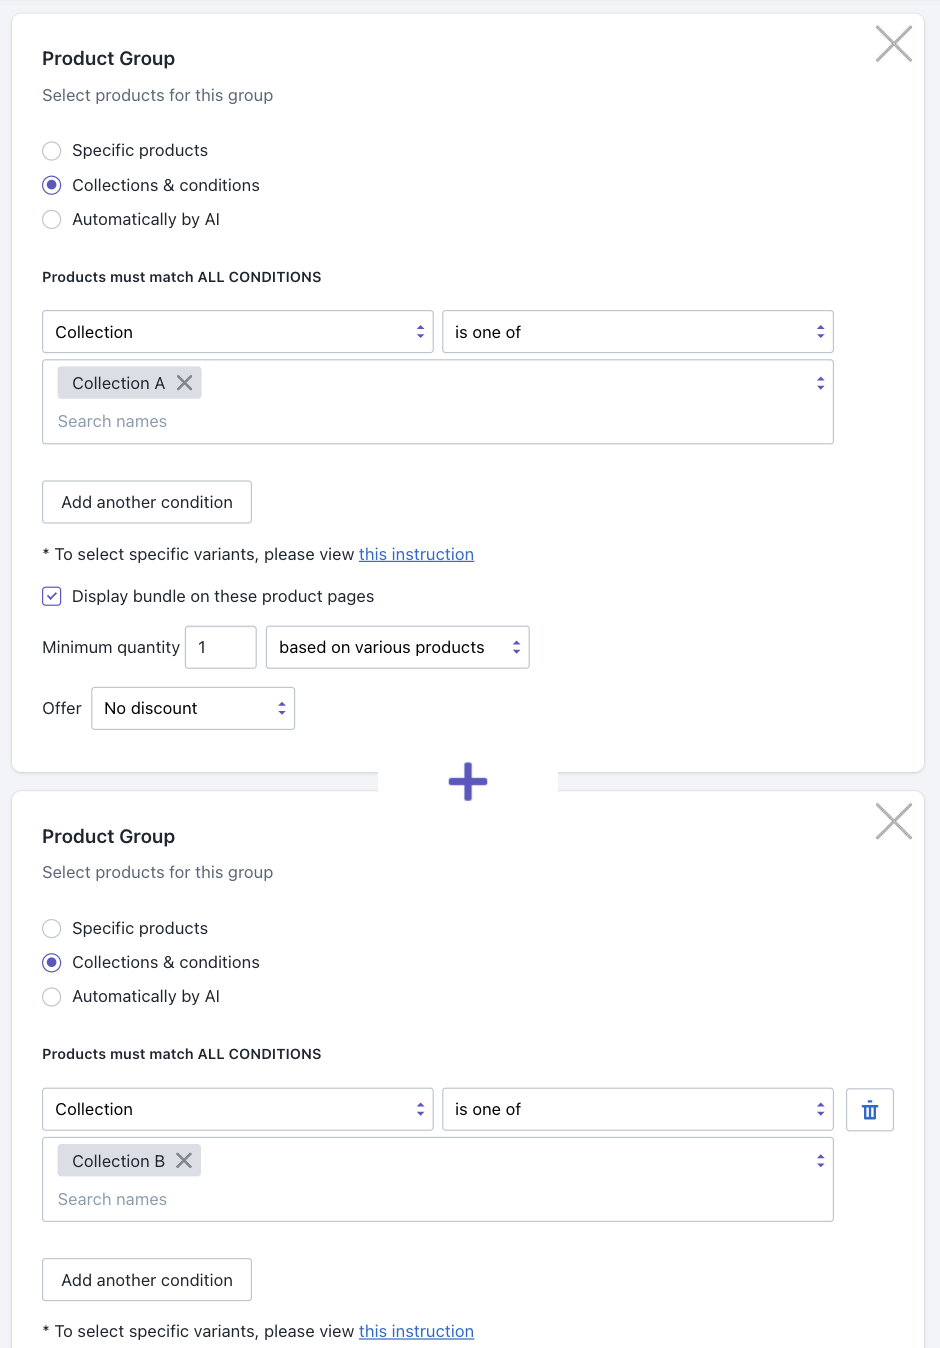Click first group's Add another condition button

[x=147, y=502]
